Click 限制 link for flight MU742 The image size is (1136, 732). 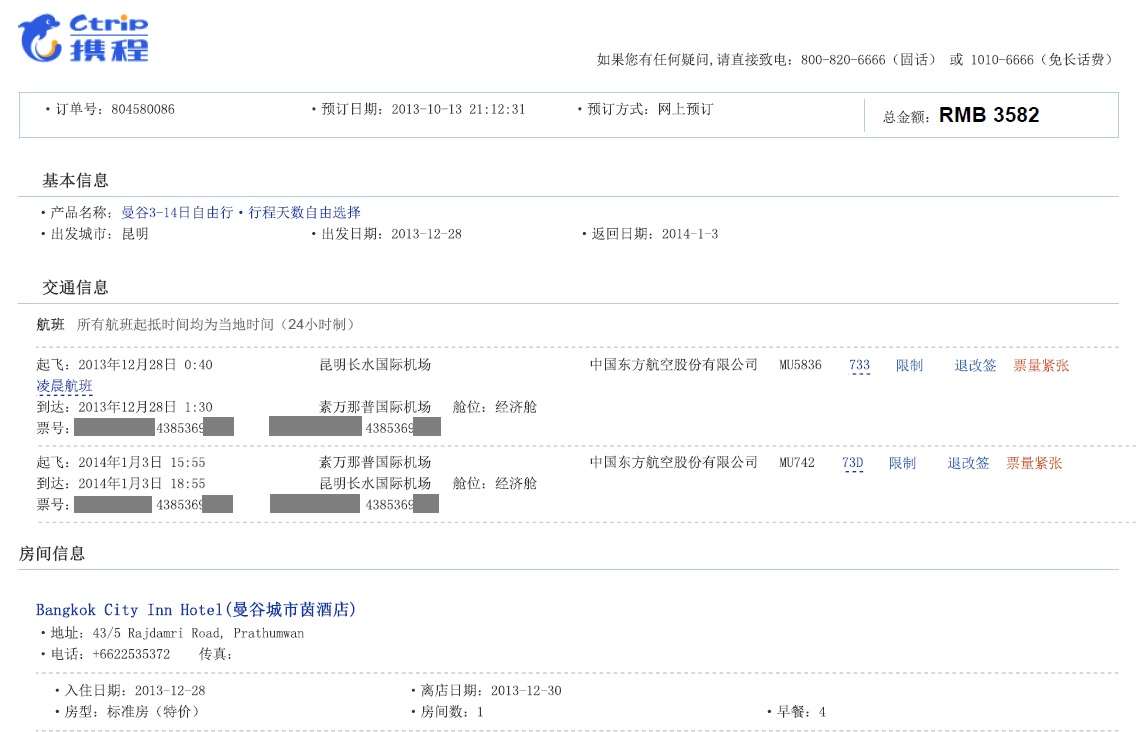click(902, 462)
